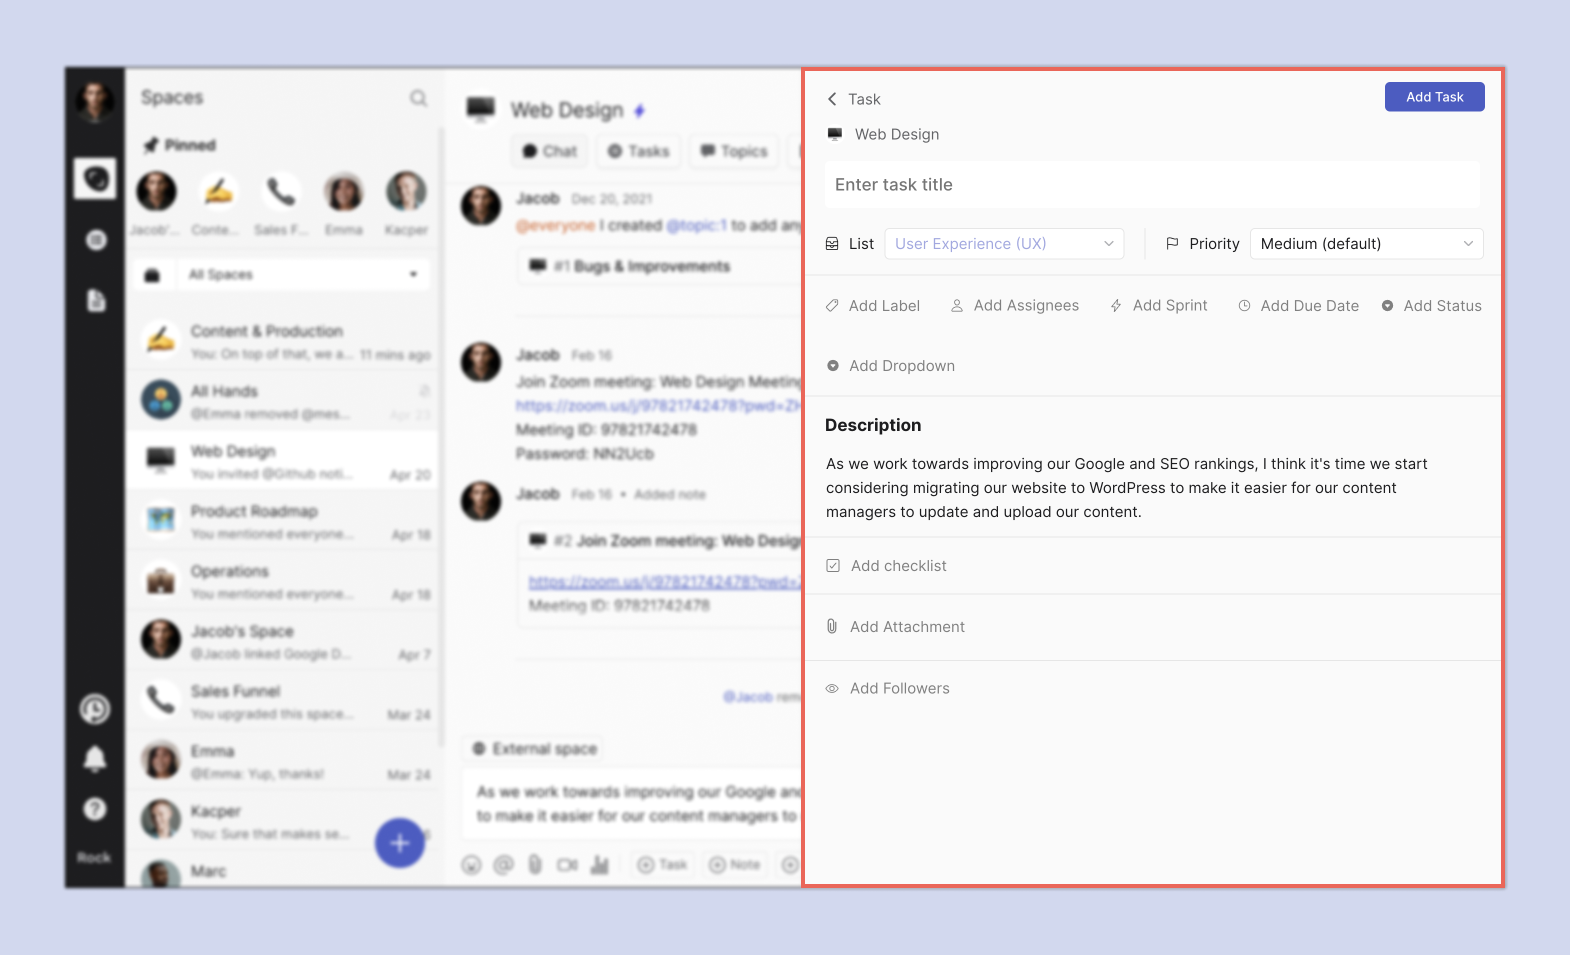Click the Add Status radio icon
1570x955 pixels.
[x=1387, y=306]
